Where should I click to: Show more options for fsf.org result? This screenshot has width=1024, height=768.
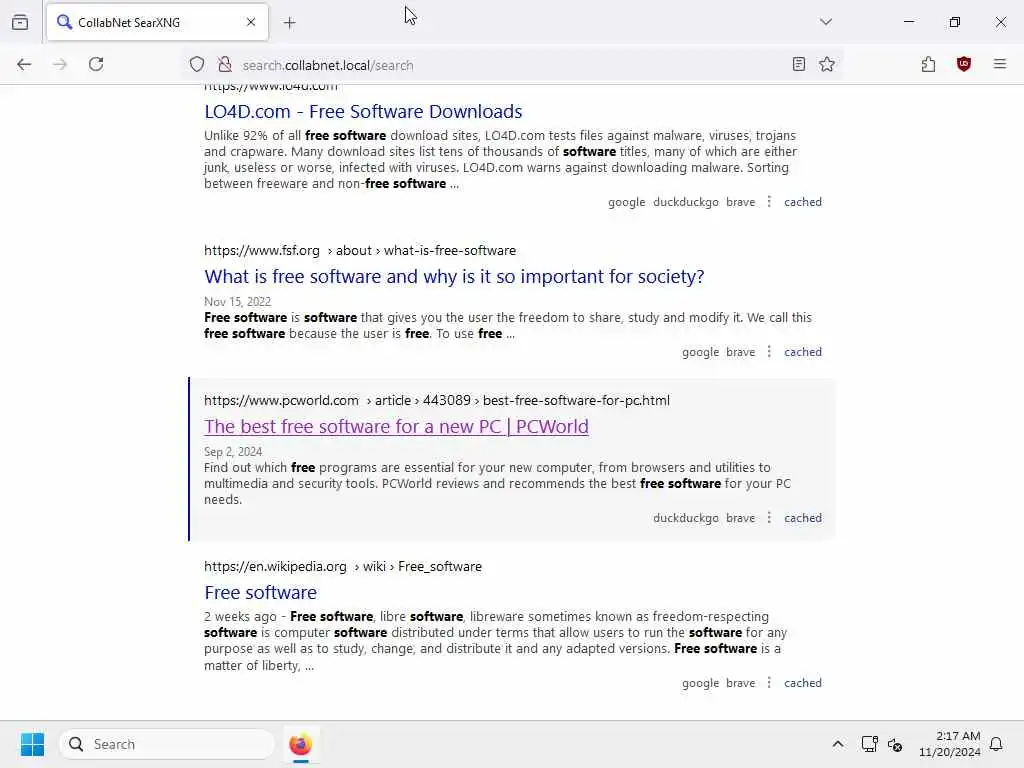pos(769,352)
